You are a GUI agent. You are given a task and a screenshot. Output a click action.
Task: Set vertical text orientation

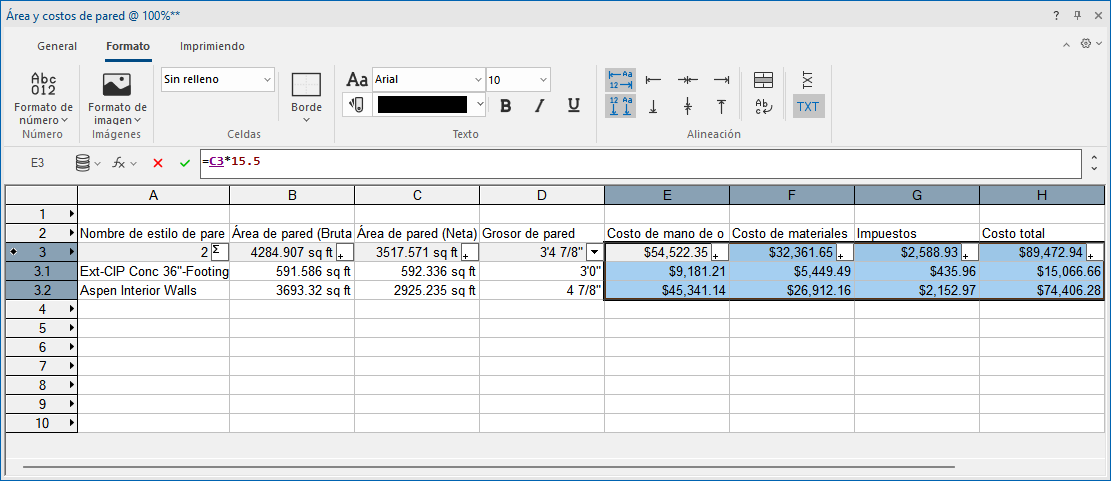point(807,80)
